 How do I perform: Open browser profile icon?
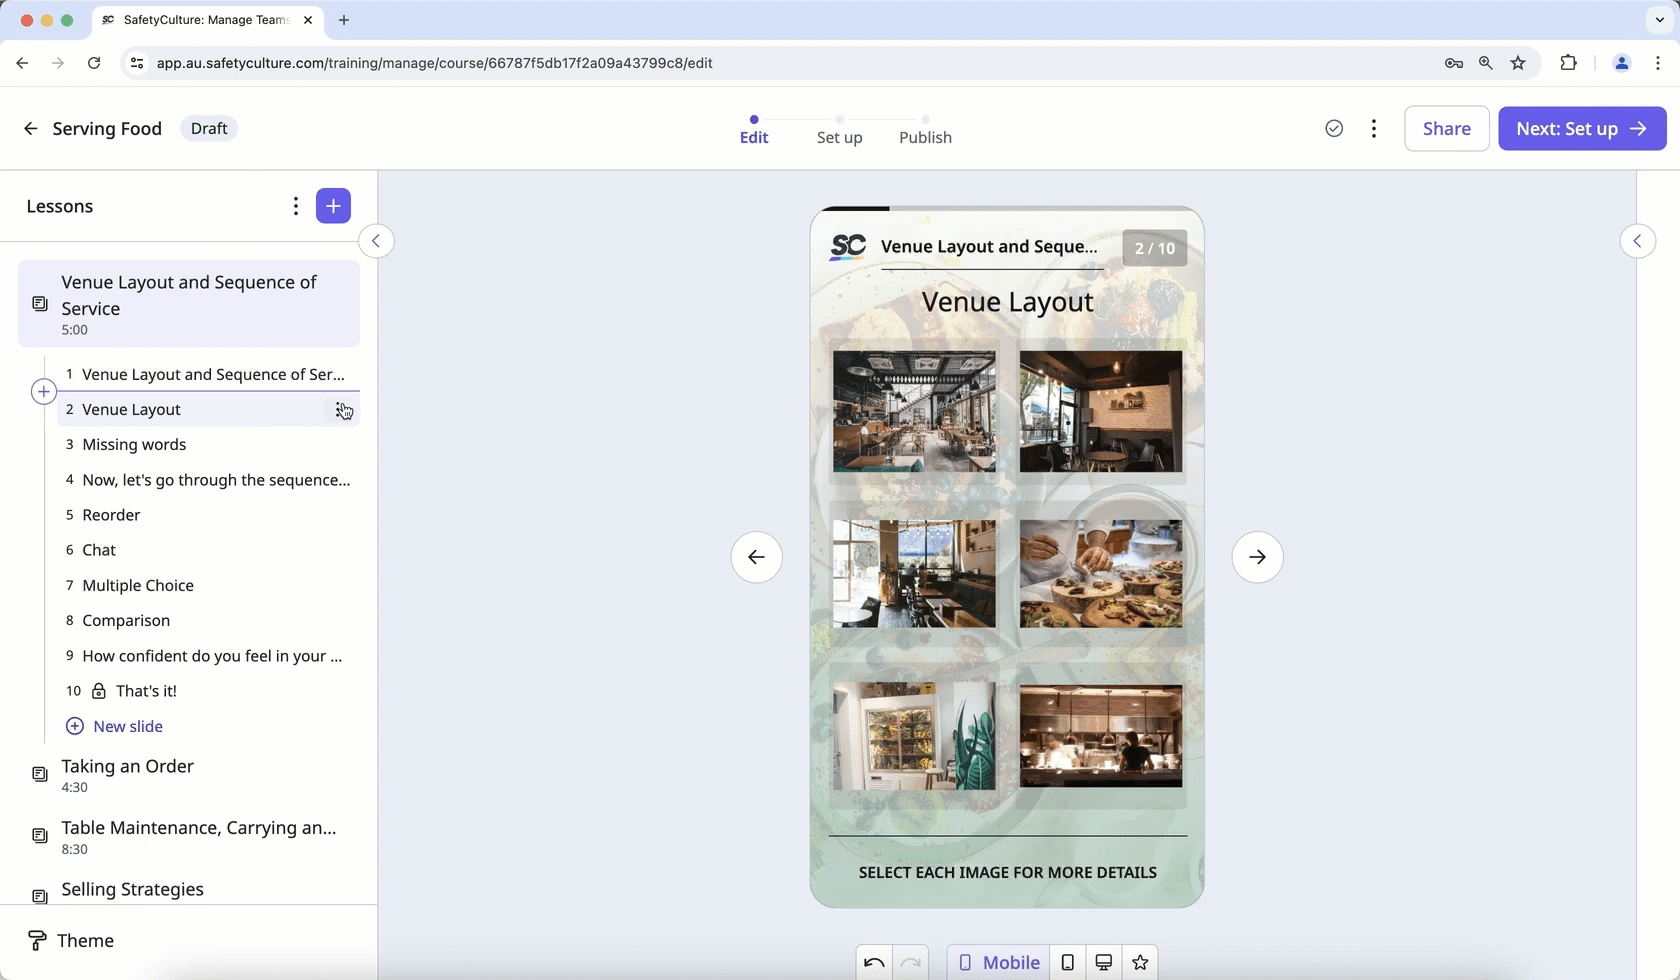(1621, 63)
